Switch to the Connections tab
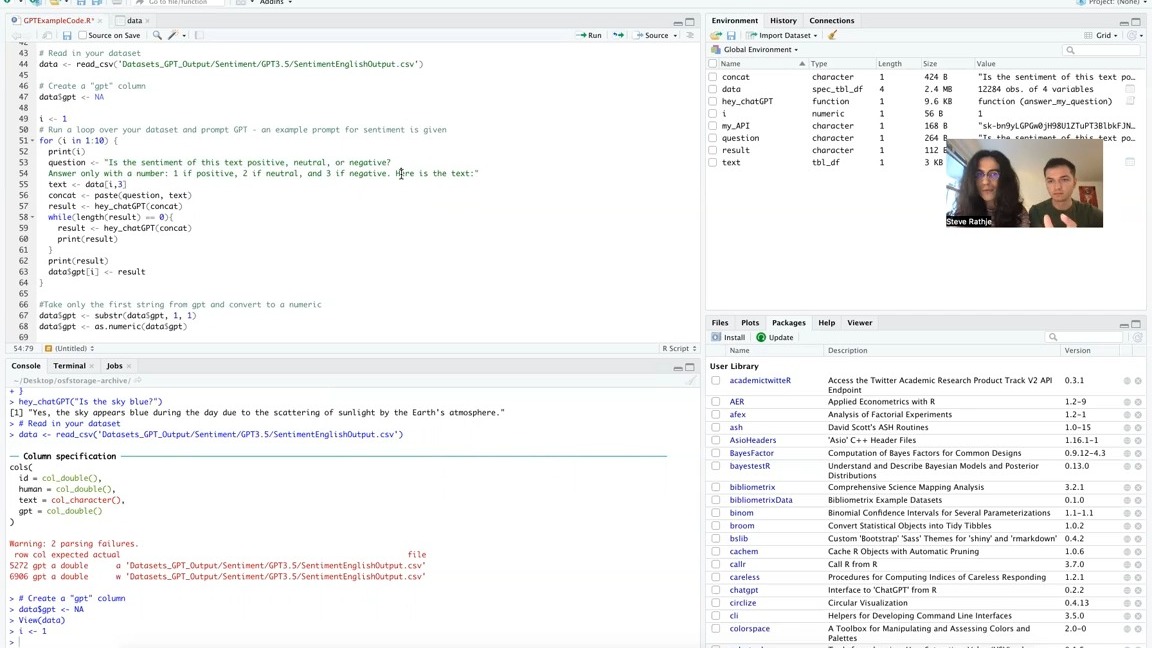This screenshot has width=1152, height=648. pyautogui.click(x=831, y=21)
